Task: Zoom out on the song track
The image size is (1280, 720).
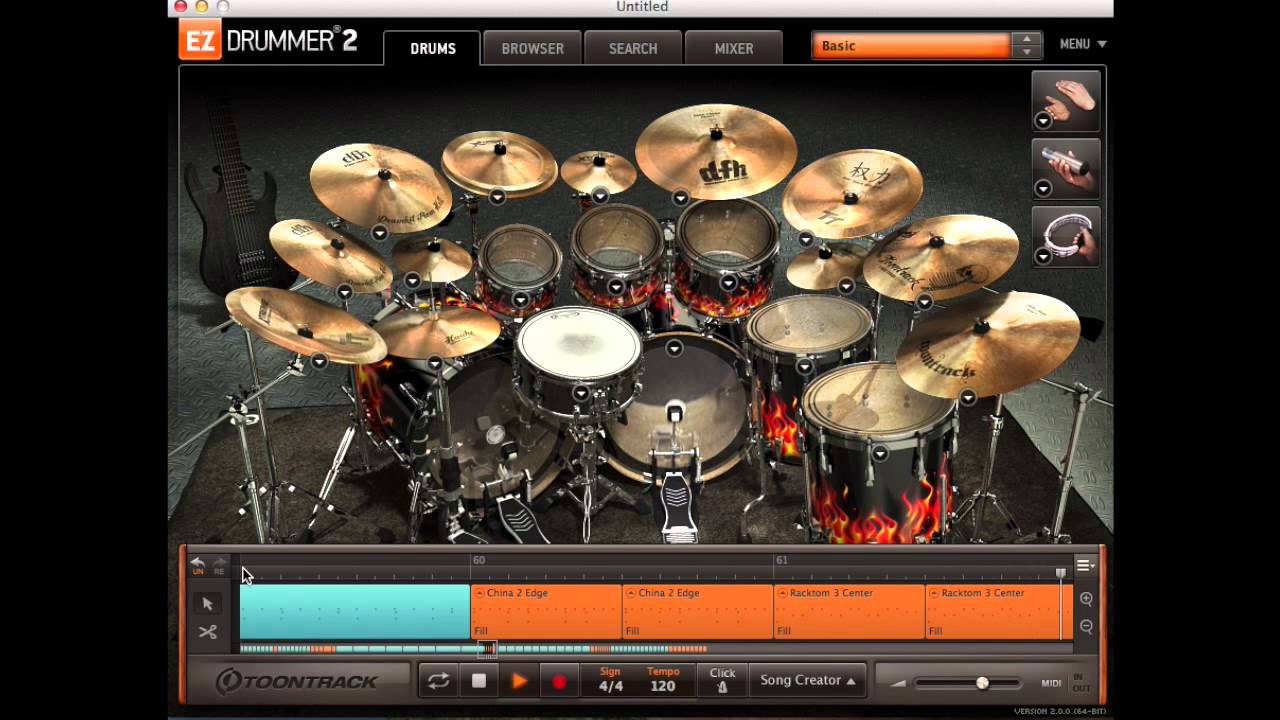Action: point(1086,626)
